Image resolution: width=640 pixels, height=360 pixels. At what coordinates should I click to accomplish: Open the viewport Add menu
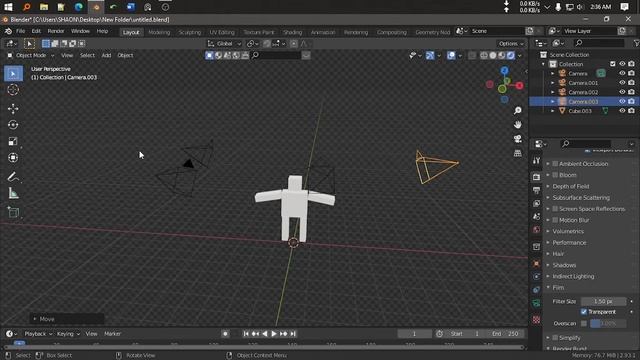coord(106,56)
